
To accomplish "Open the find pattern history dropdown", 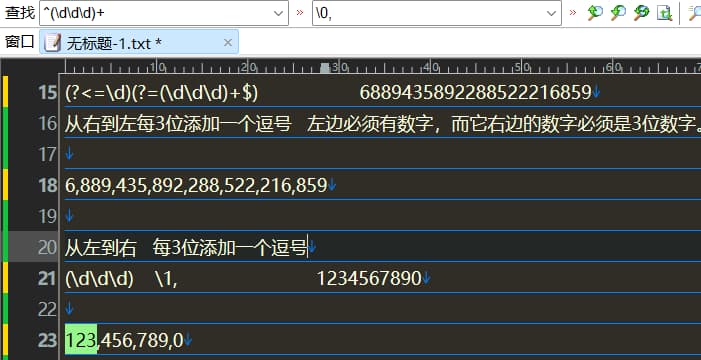I will click(279, 13).
